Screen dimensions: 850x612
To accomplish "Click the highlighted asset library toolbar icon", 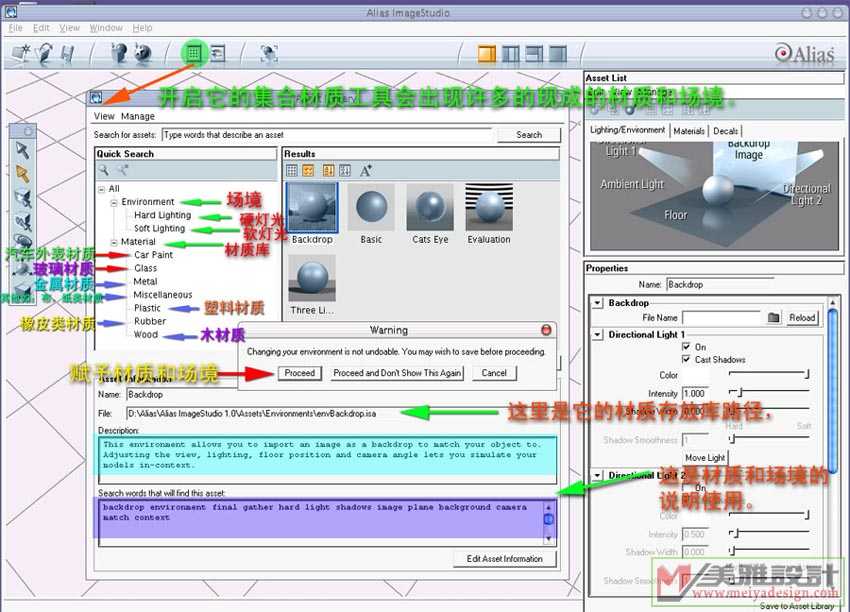I will pyautogui.click(x=194, y=53).
